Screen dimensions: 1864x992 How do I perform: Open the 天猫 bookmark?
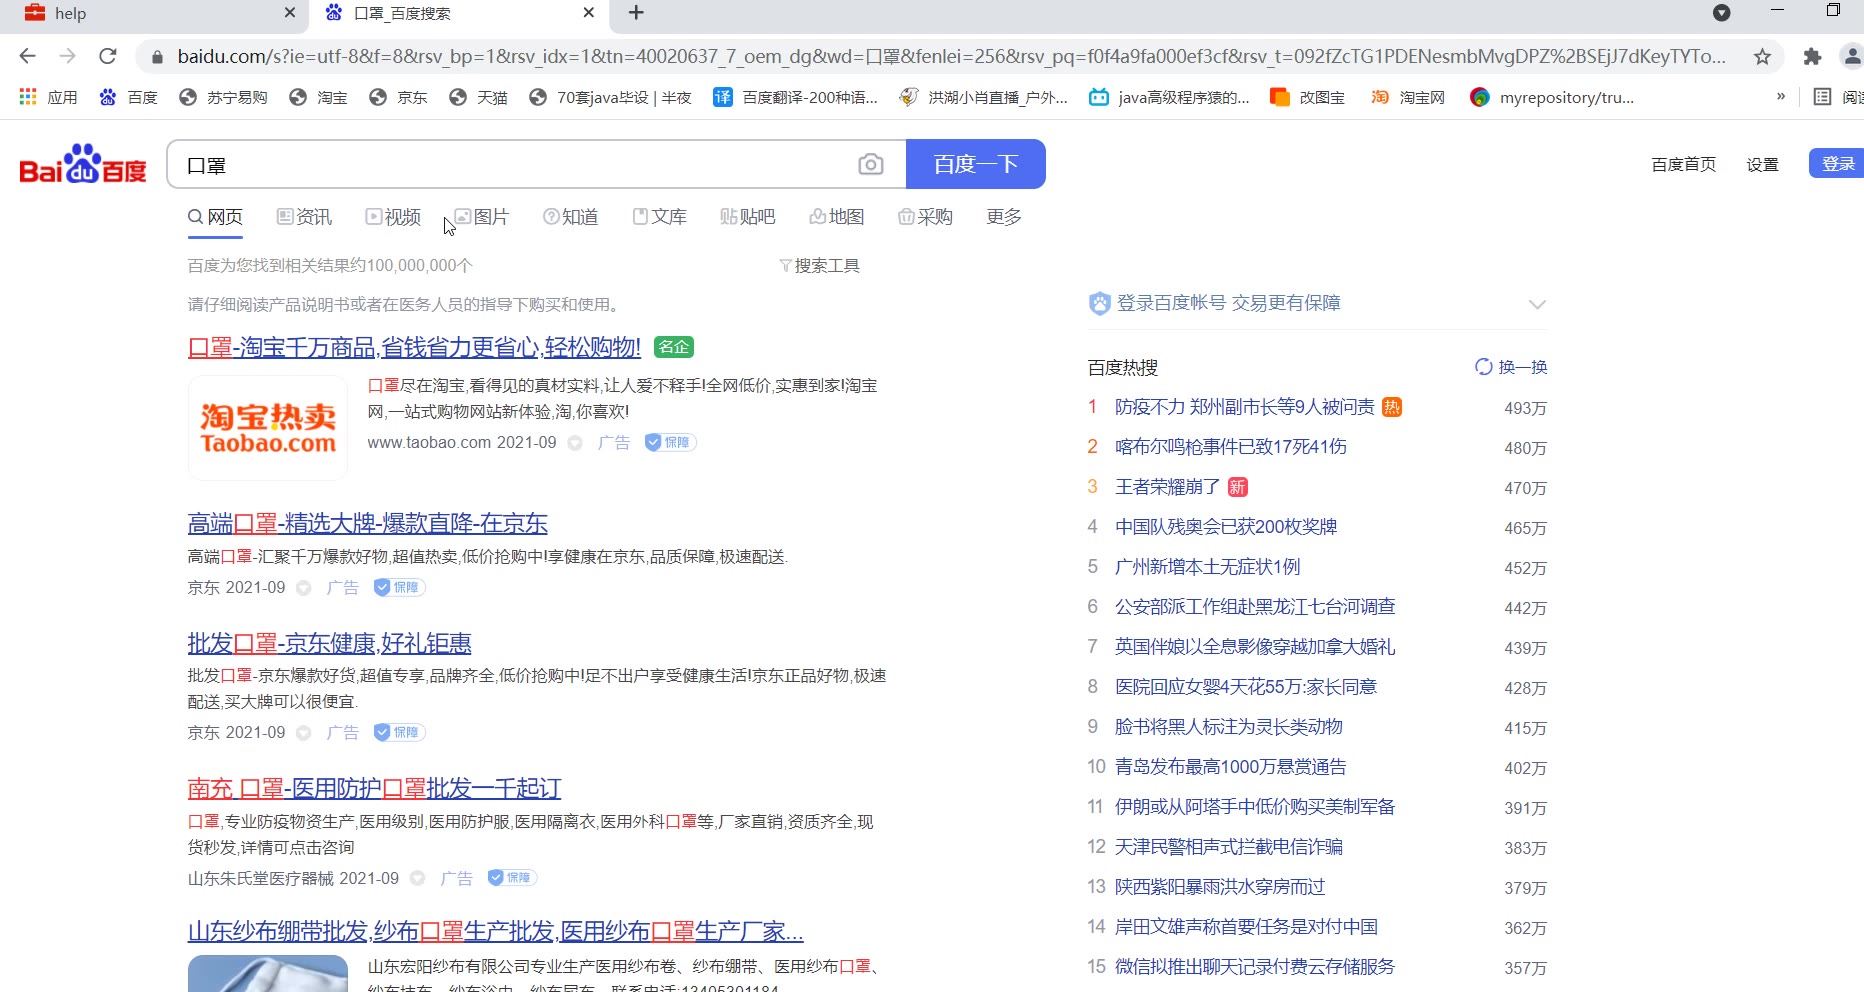pos(478,97)
